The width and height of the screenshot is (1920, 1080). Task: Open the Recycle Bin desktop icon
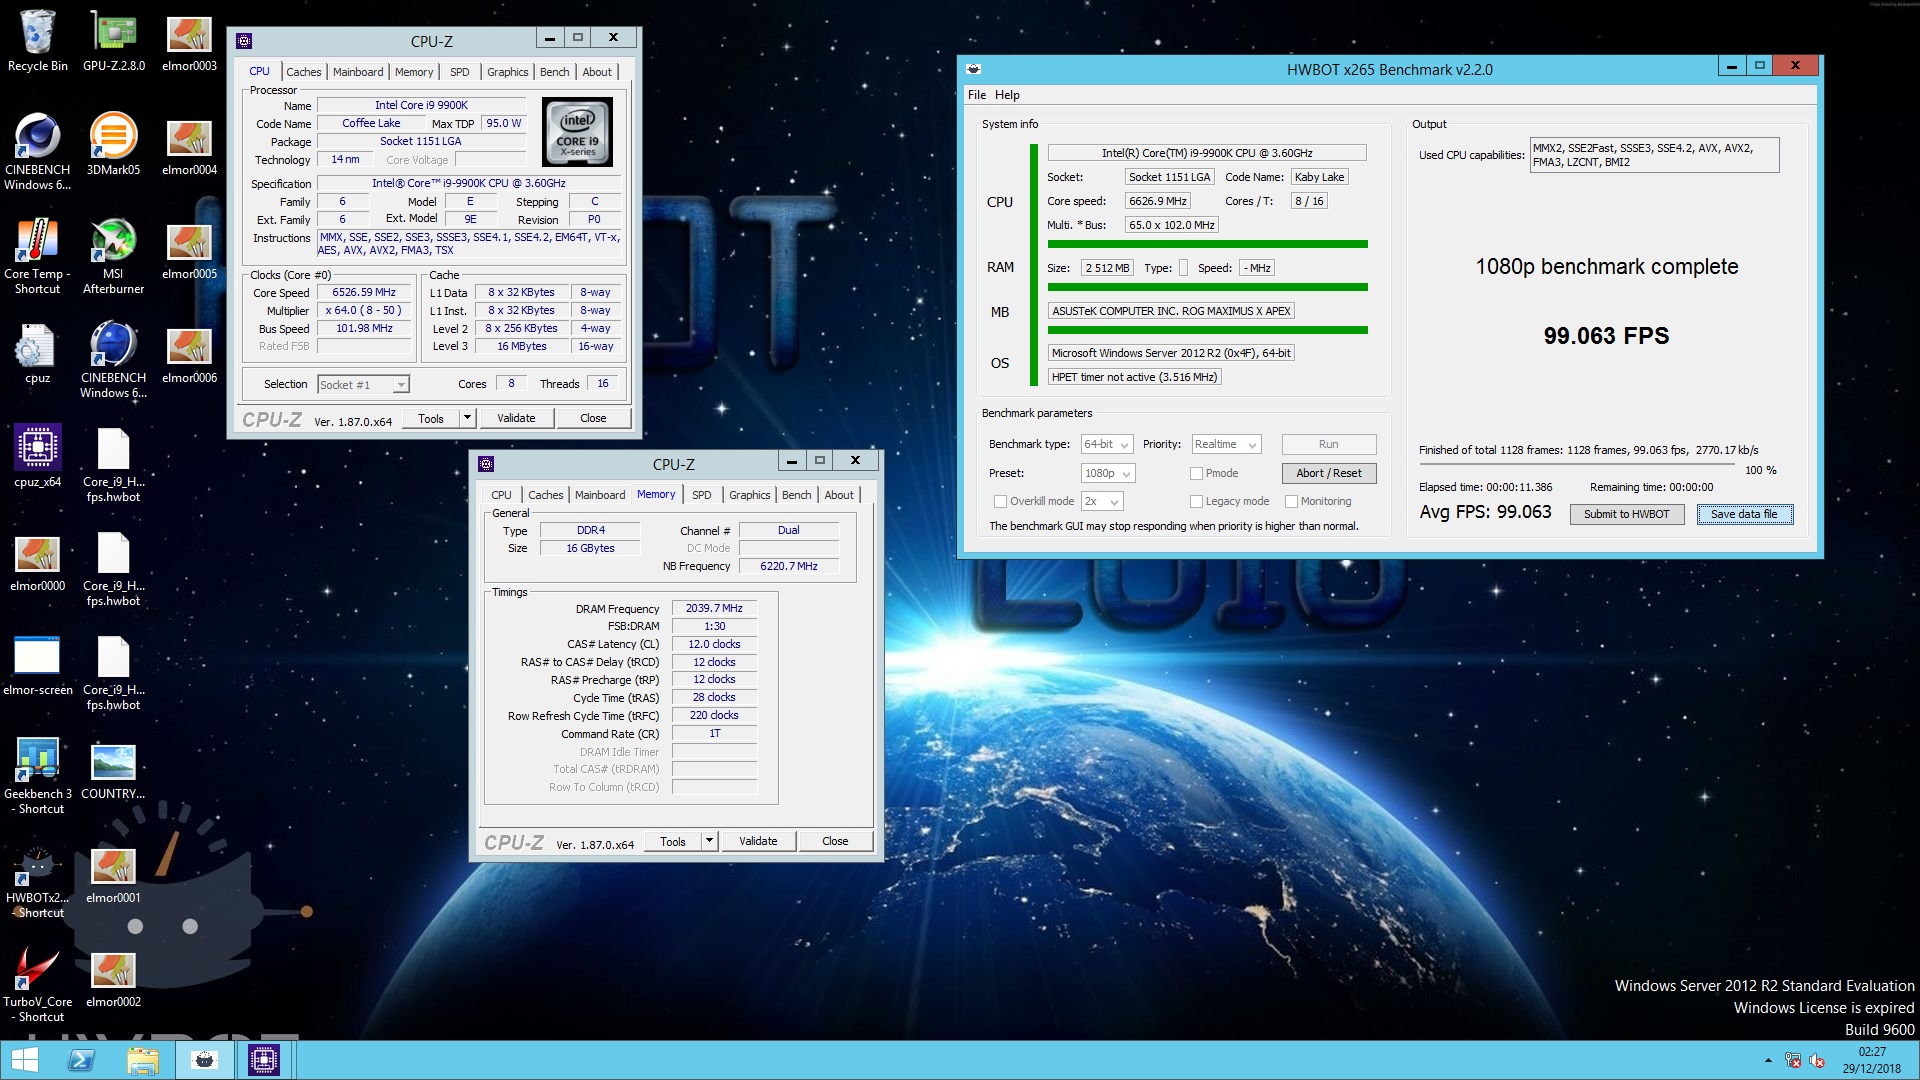[x=37, y=40]
